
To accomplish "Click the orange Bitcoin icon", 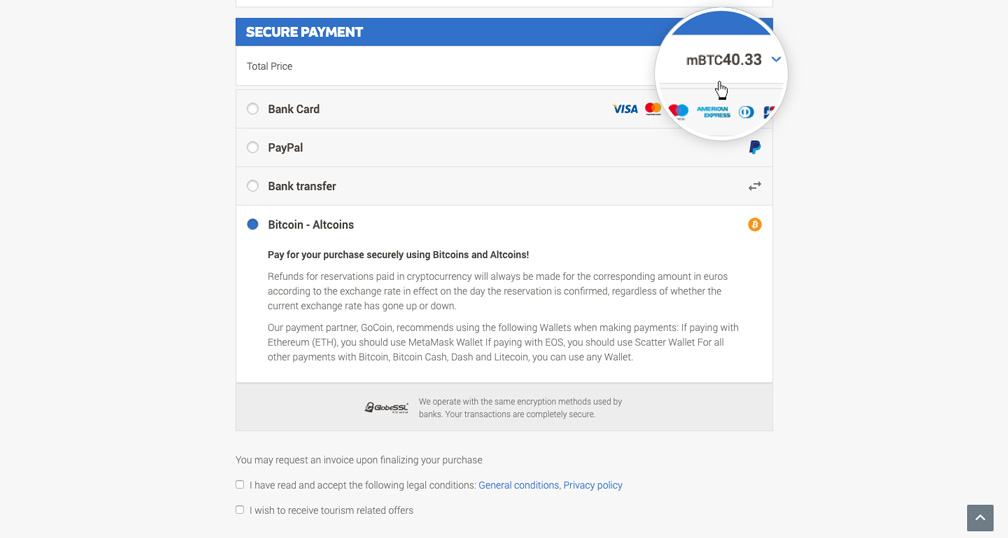I will point(755,225).
